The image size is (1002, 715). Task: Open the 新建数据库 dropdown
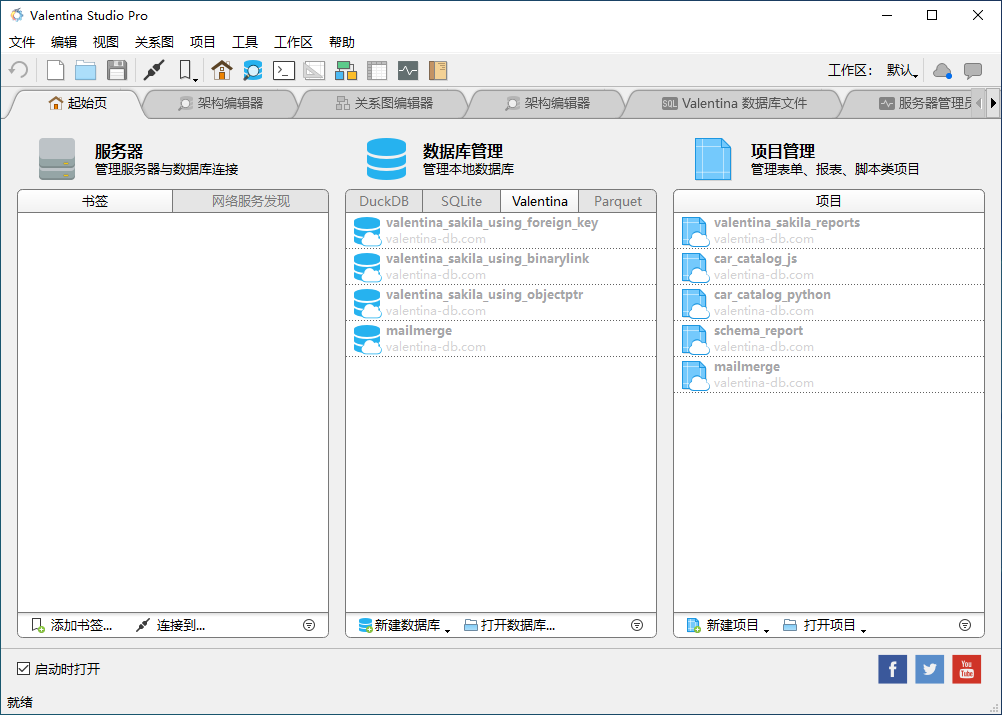[404, 626]
